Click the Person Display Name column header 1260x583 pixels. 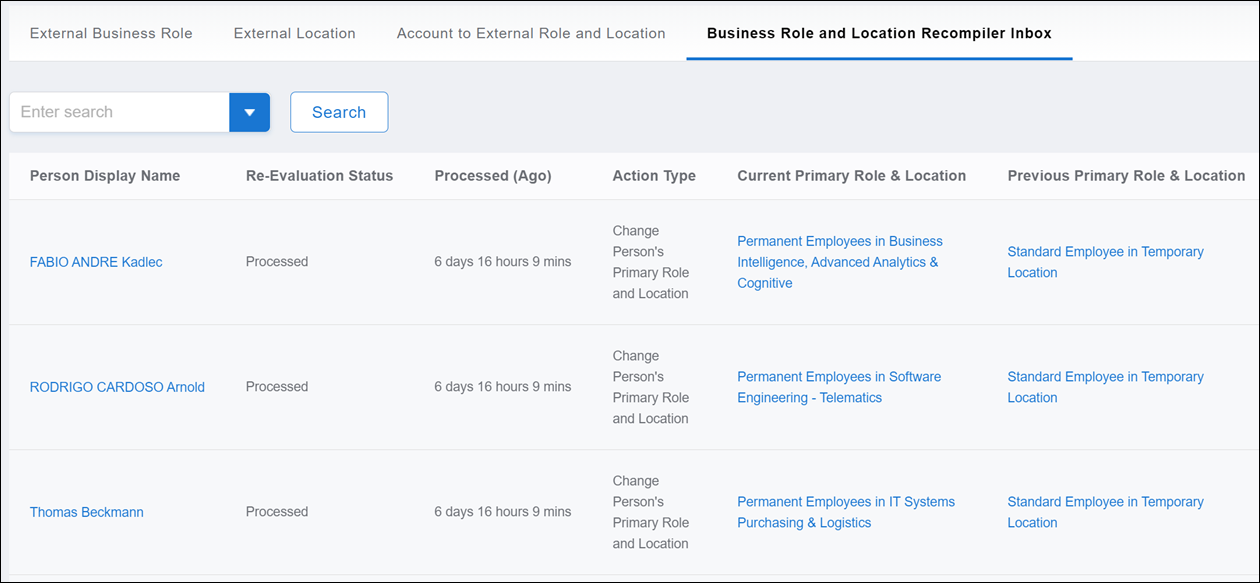[105, 176]
